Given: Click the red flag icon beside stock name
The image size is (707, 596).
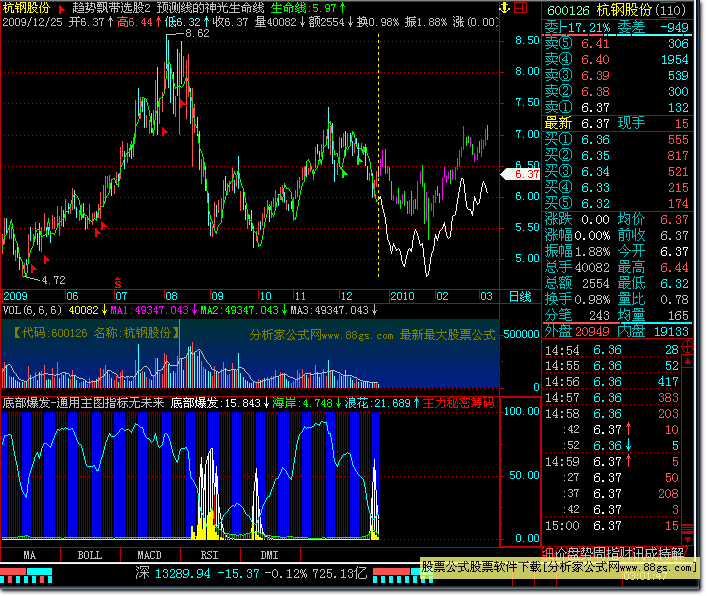Looking at the screenshot, I should (61, 8).
